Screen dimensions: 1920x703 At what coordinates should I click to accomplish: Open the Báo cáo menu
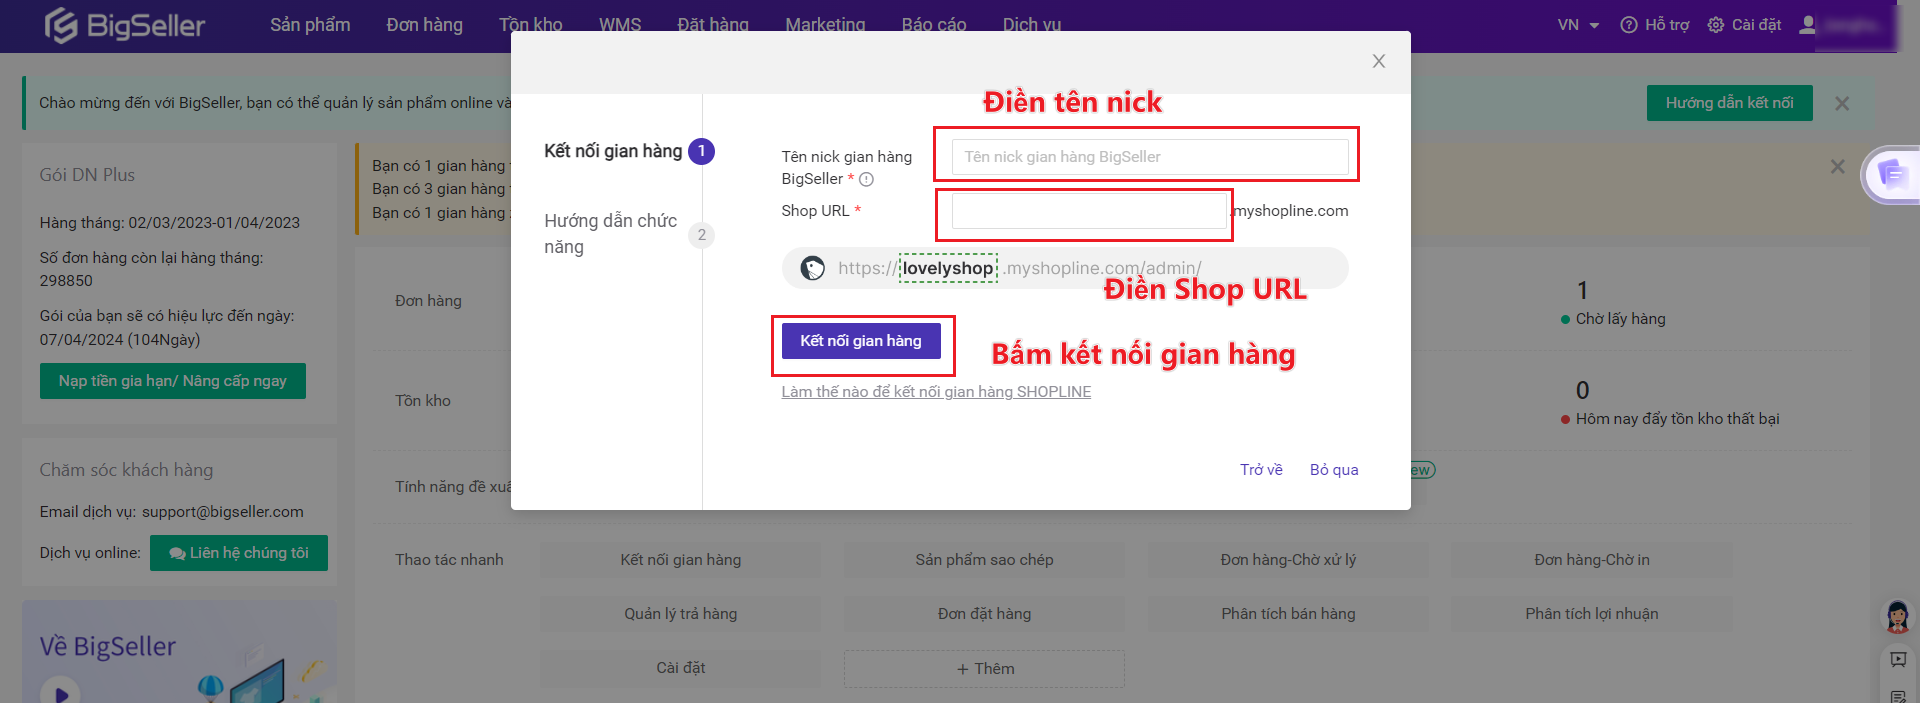(x=934, y=25)
